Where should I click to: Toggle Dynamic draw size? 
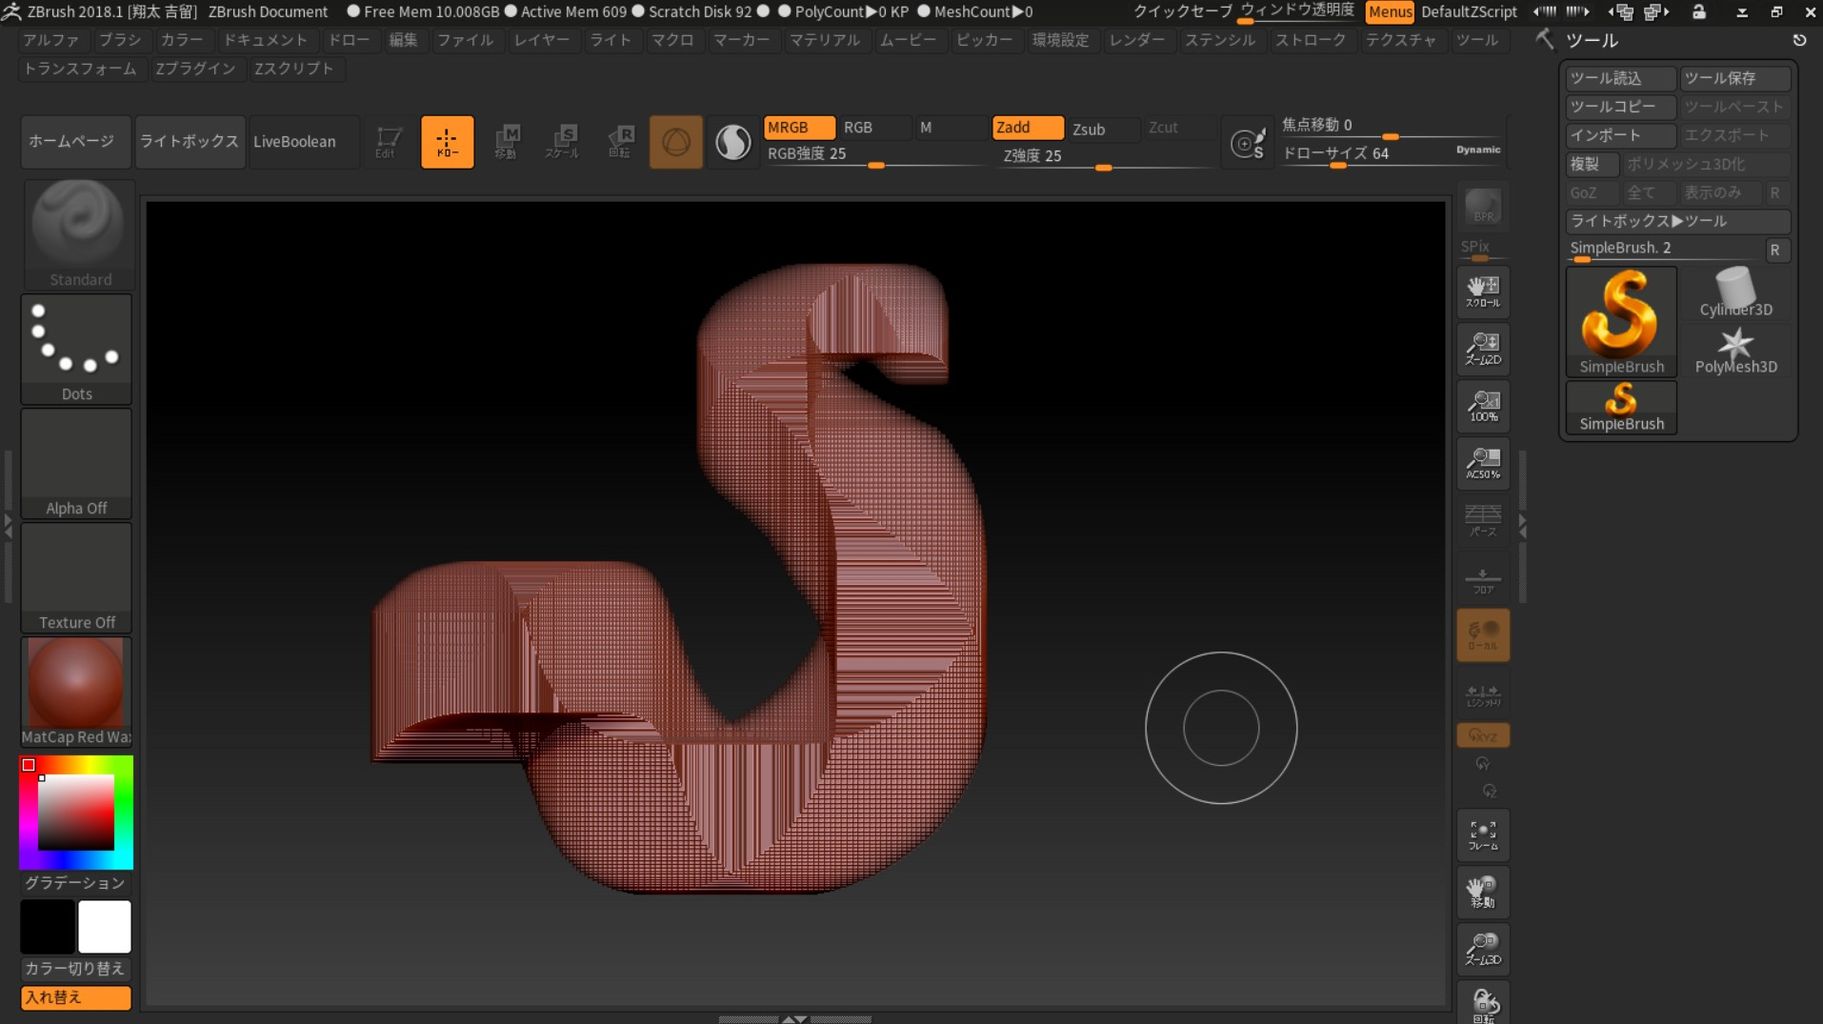(1477, 150)
